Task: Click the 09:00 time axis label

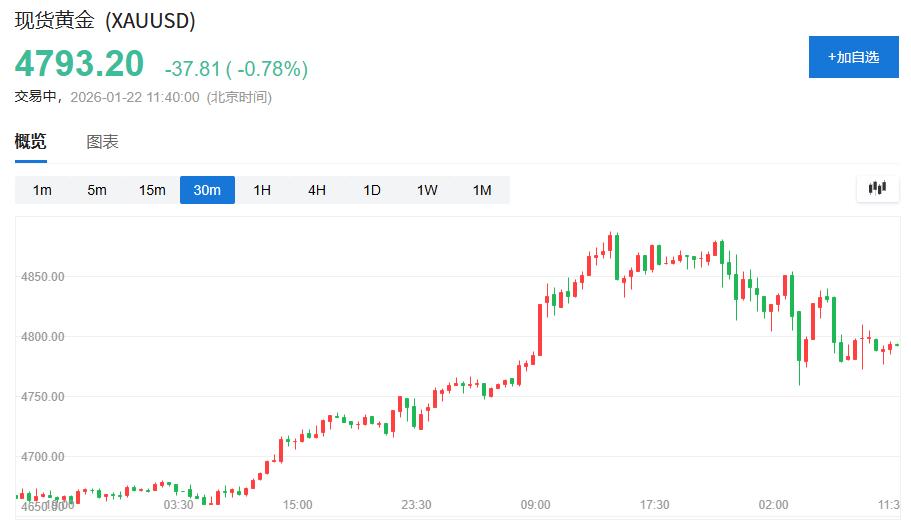Action: pos(535,505)
